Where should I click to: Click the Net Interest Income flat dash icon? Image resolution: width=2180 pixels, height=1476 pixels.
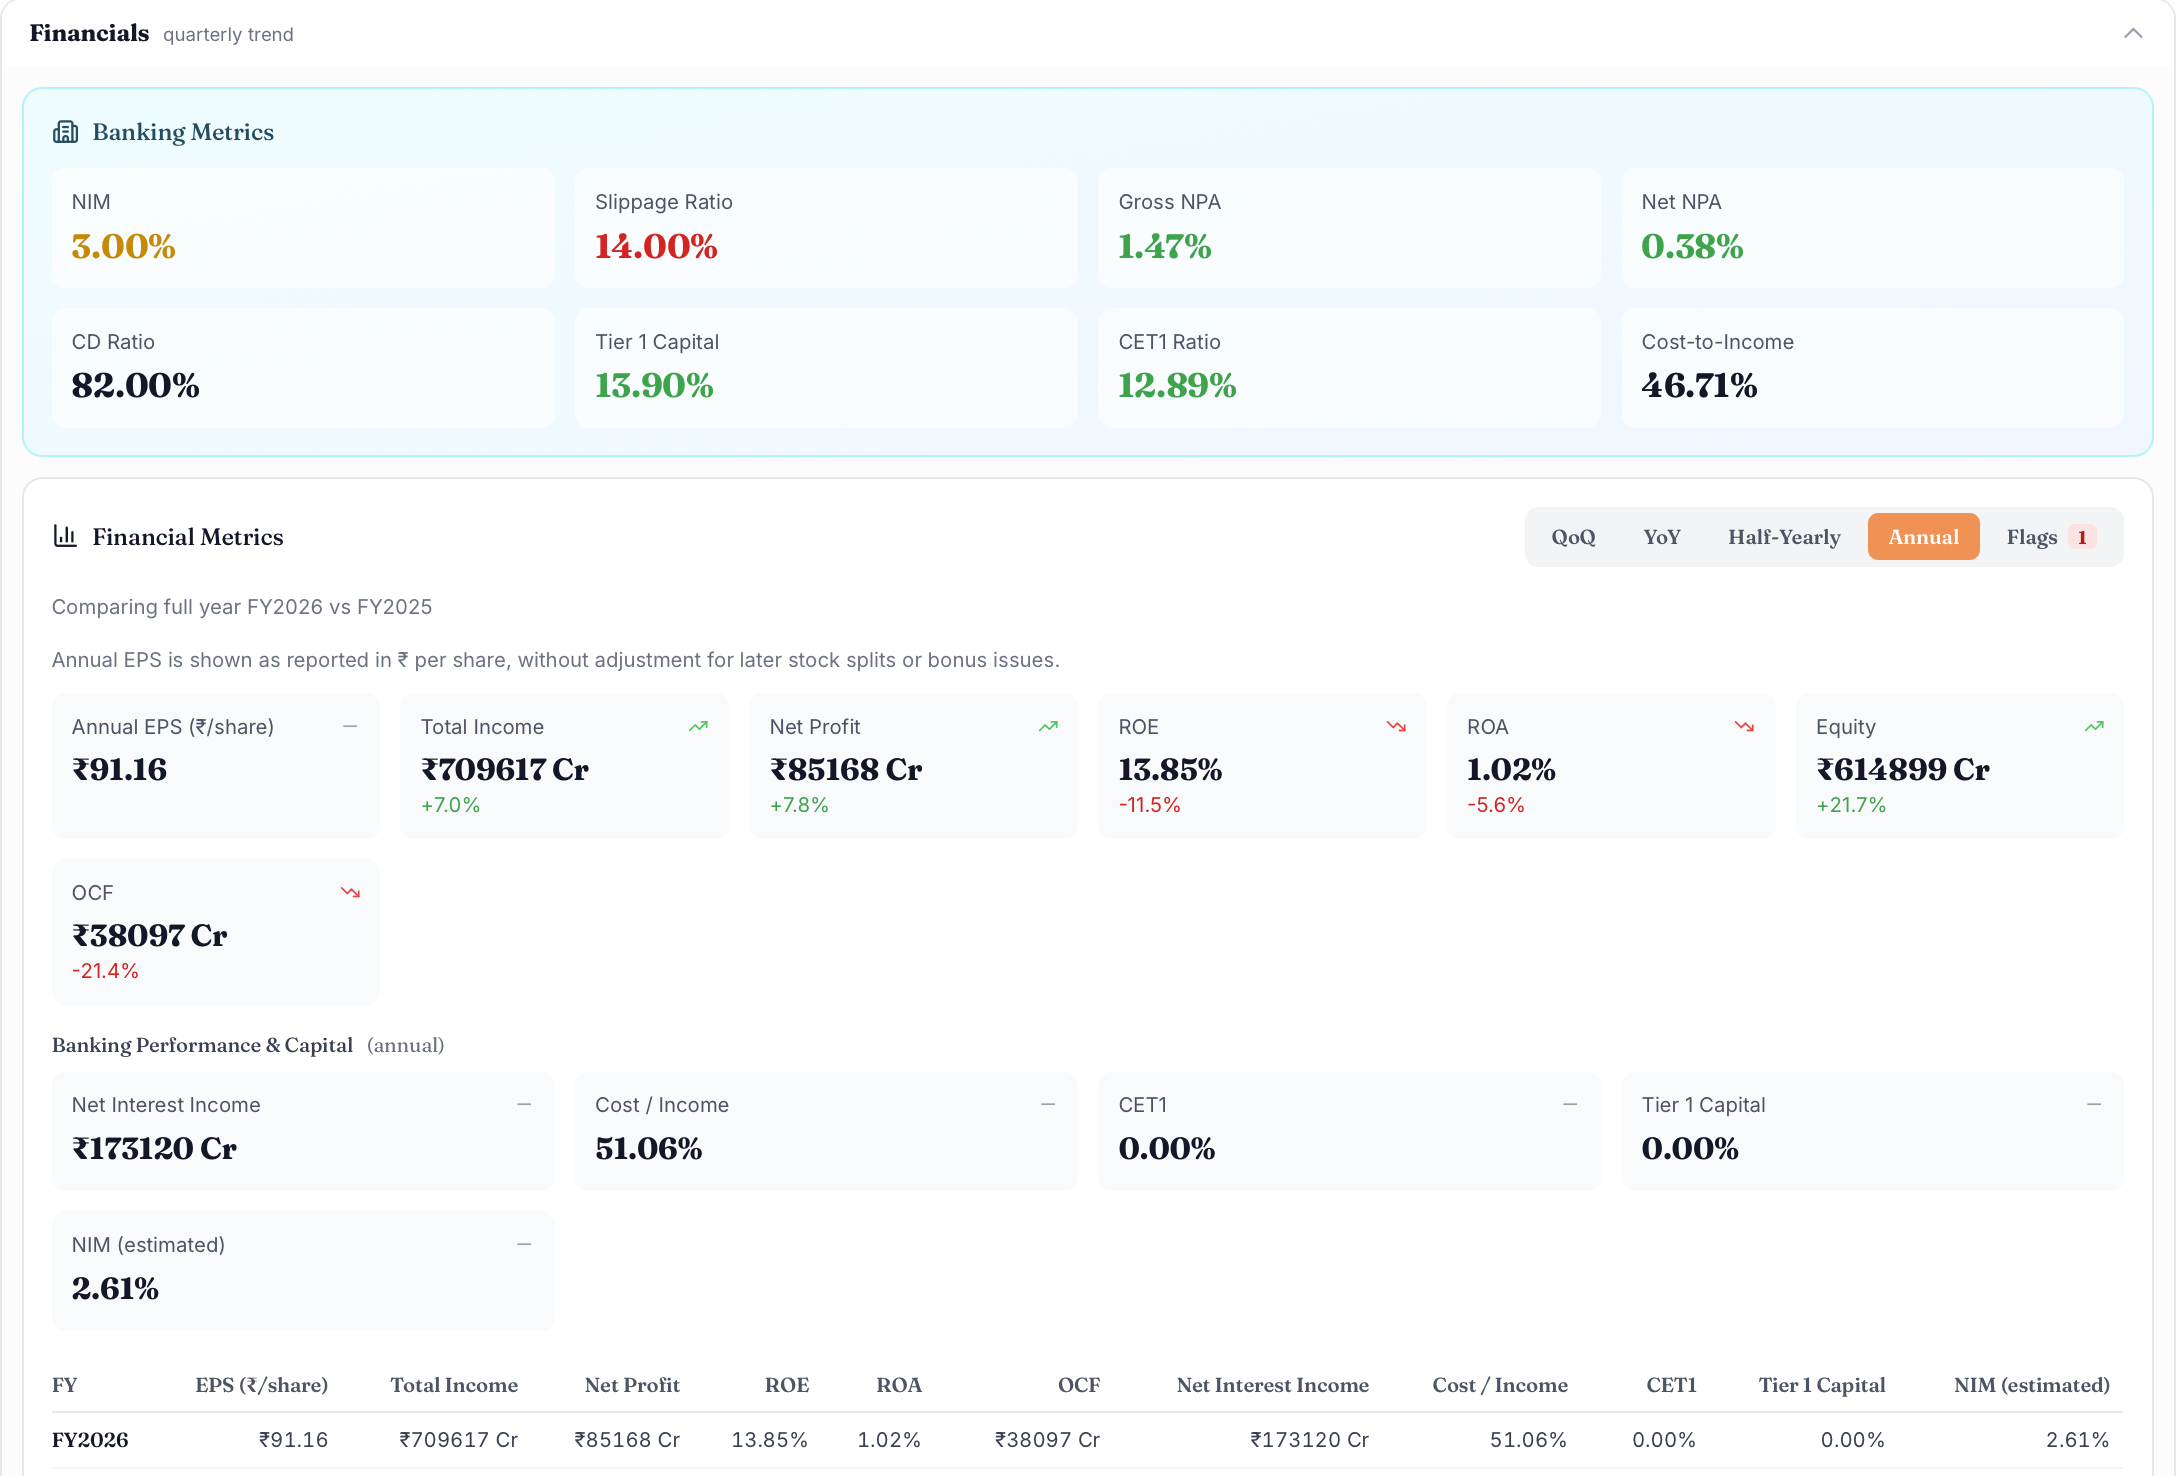pos(524,1105)
